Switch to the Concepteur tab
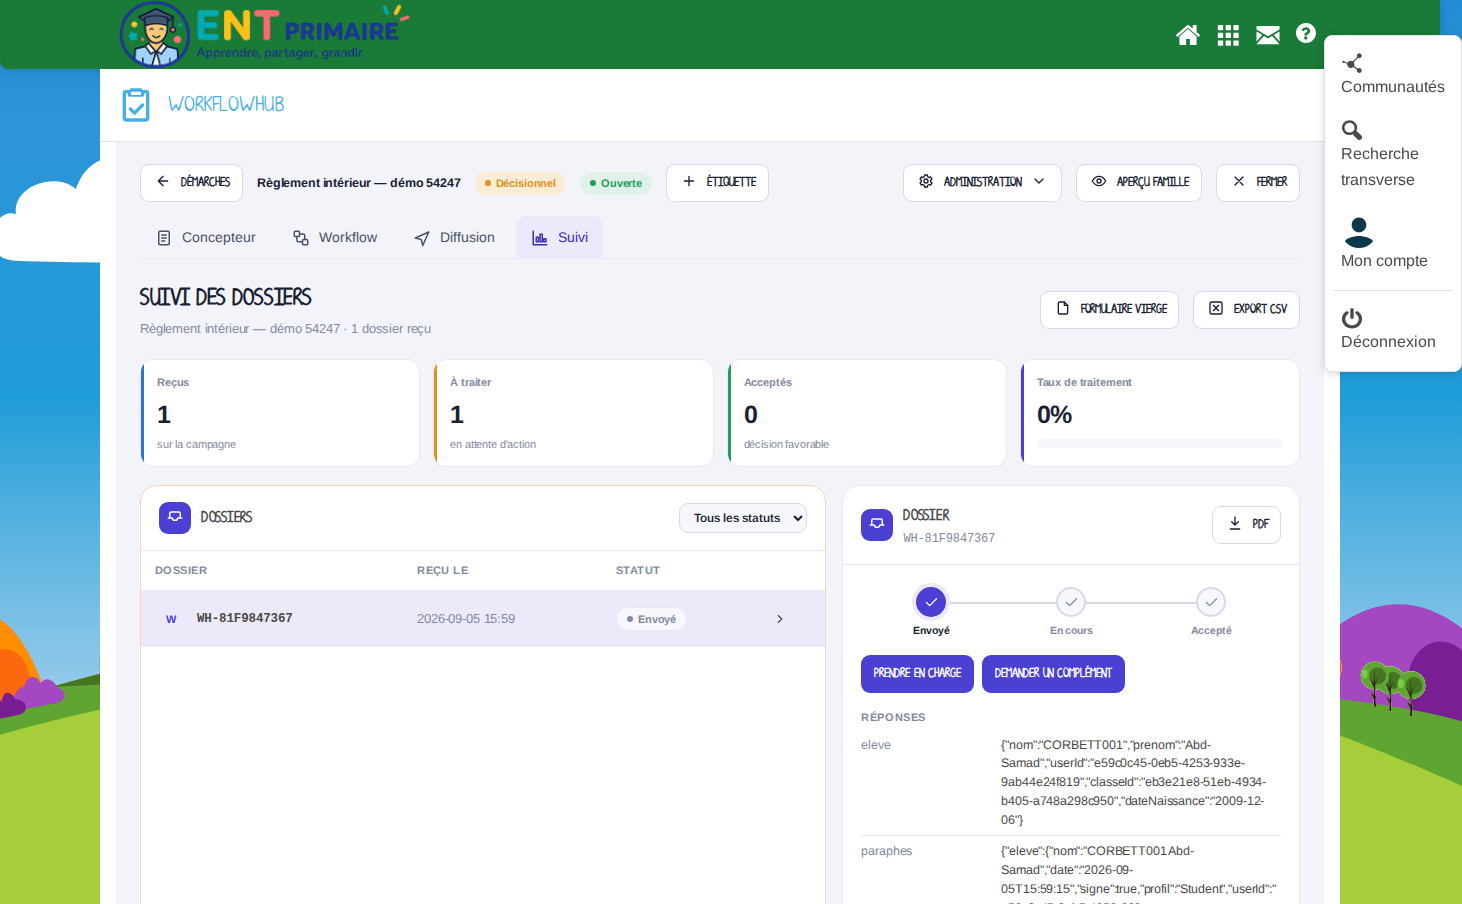 click(206, 238)
